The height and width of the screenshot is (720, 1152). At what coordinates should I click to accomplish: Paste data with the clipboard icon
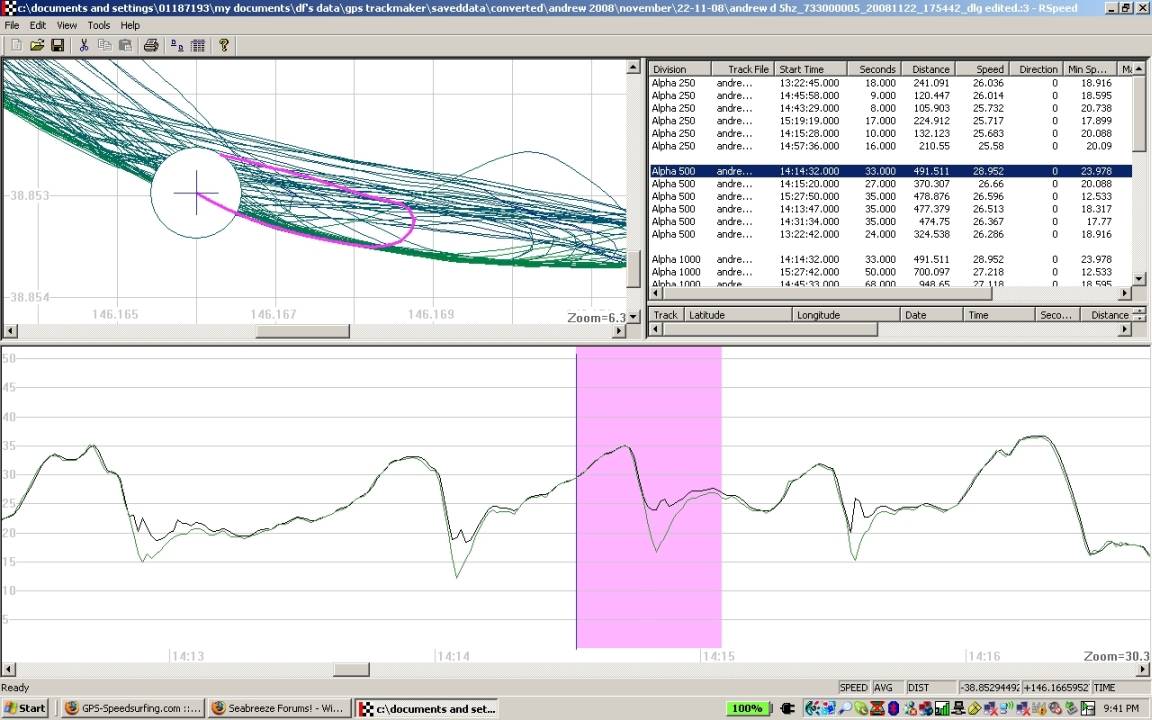click(126, 45)
